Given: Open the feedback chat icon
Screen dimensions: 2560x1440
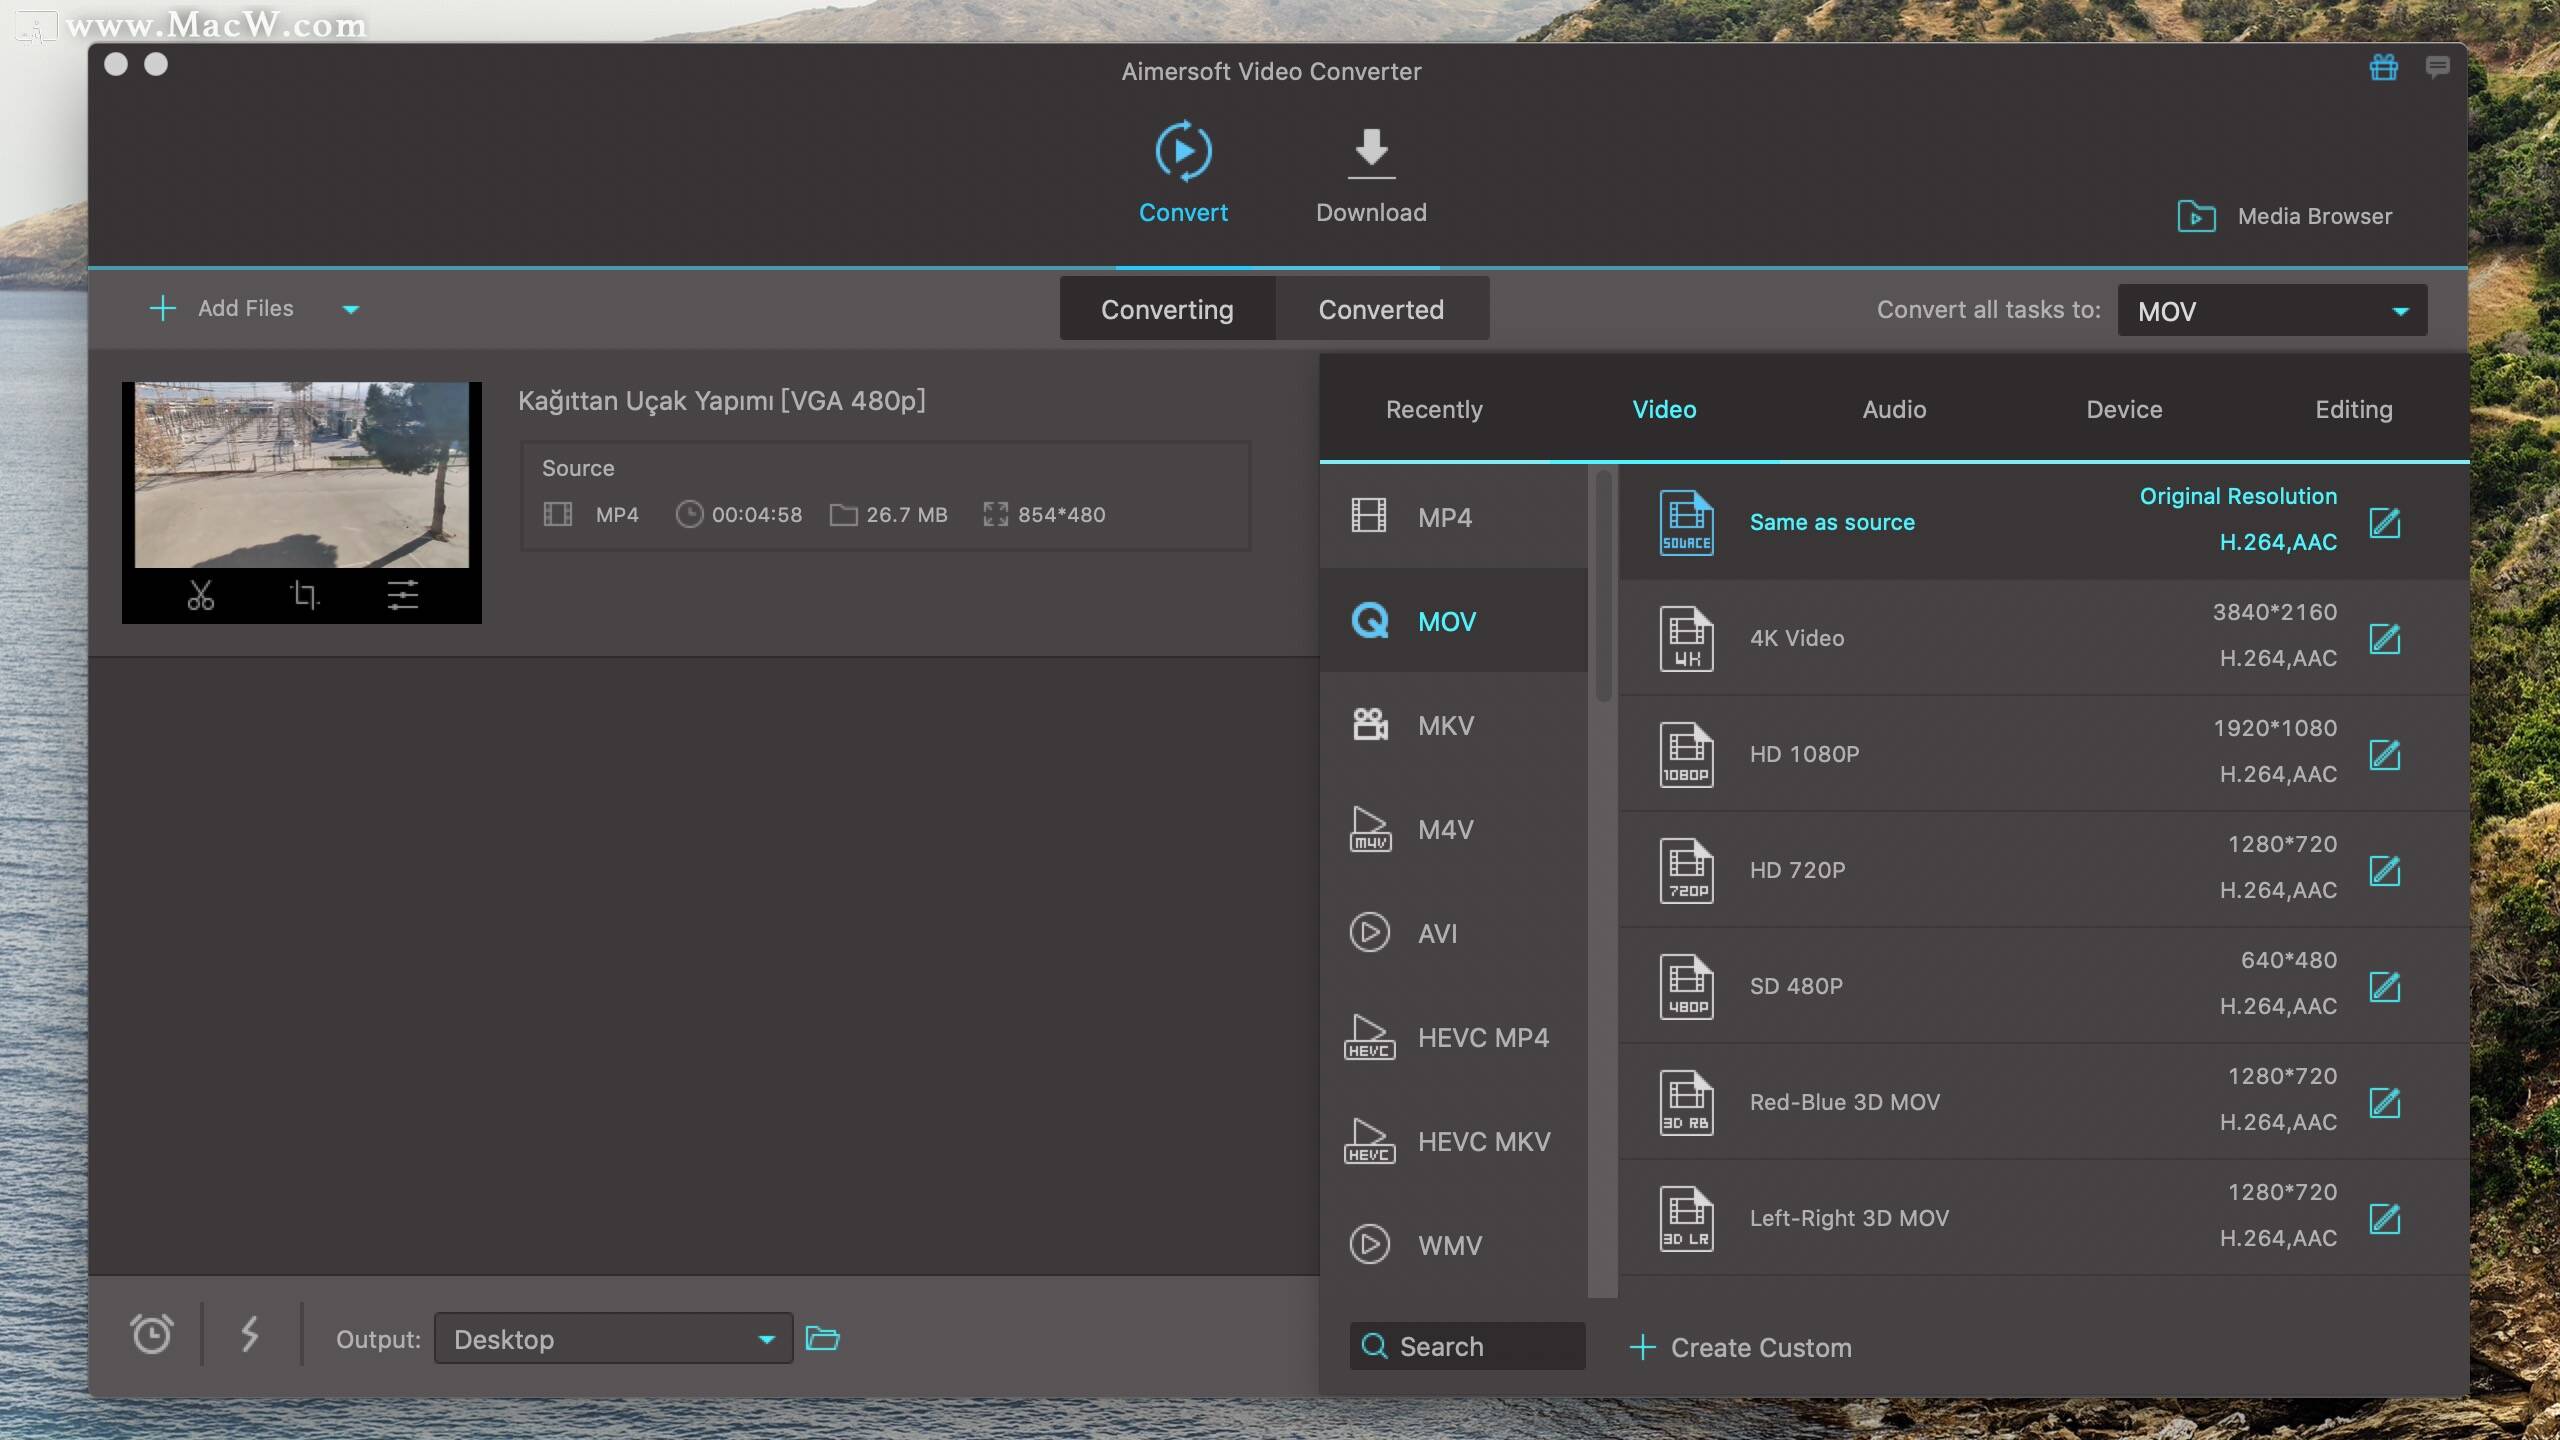Looking at the screenshot, I should click(x=2437, y=67).
